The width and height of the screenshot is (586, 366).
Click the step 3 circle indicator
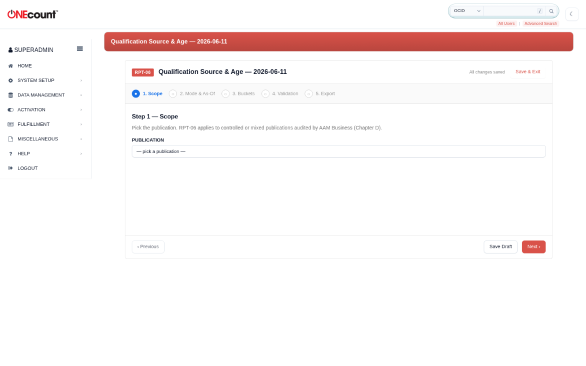point(225,93)
